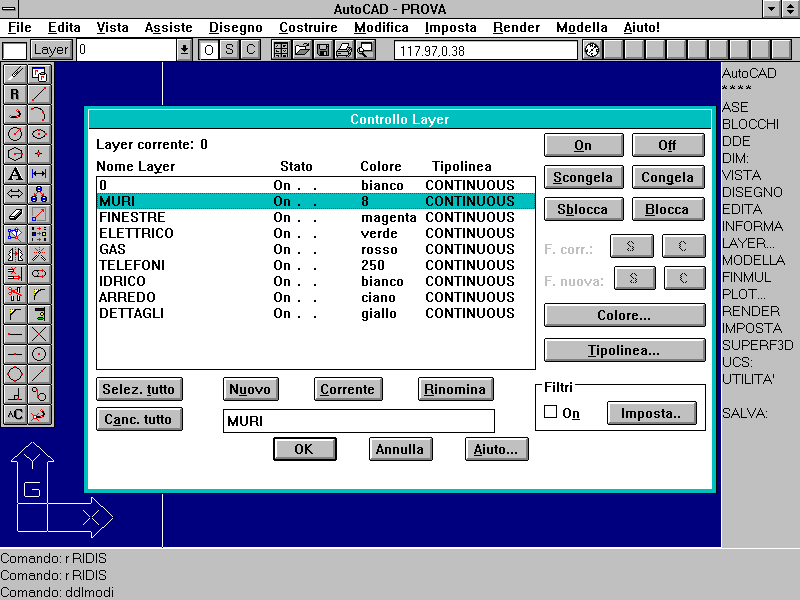Click the Save floppy disk icon
This screenshot has height=600, width=800.
(x=323, y=50)
